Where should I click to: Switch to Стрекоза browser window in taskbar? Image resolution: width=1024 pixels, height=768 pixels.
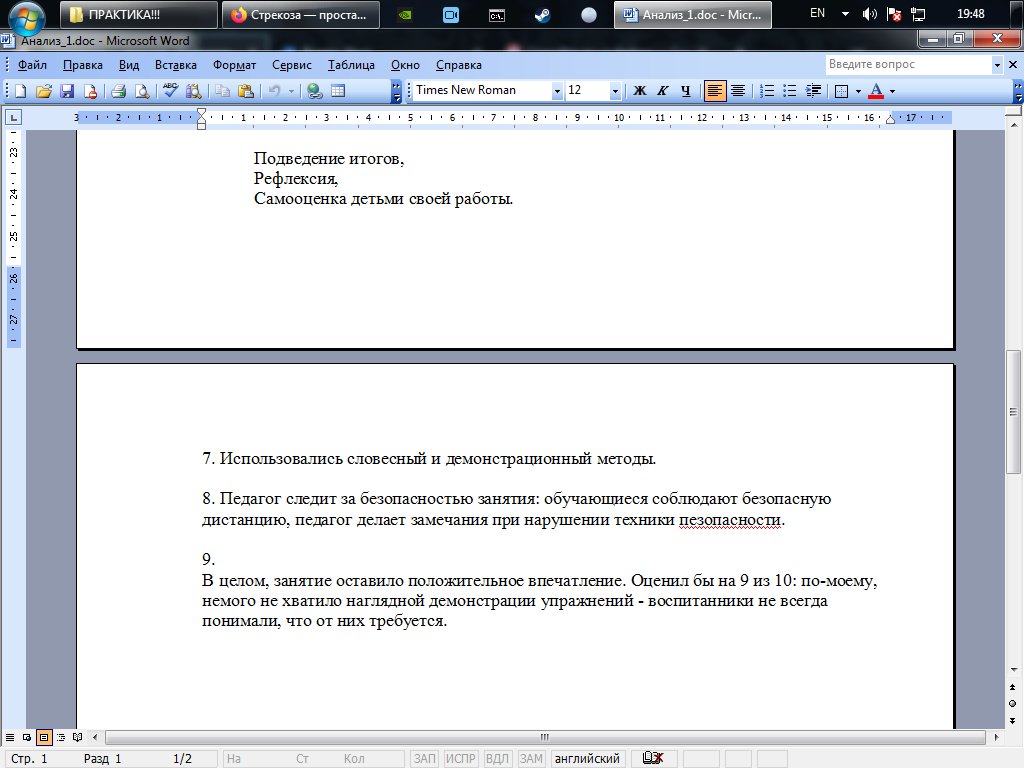(x=300, y=14)
